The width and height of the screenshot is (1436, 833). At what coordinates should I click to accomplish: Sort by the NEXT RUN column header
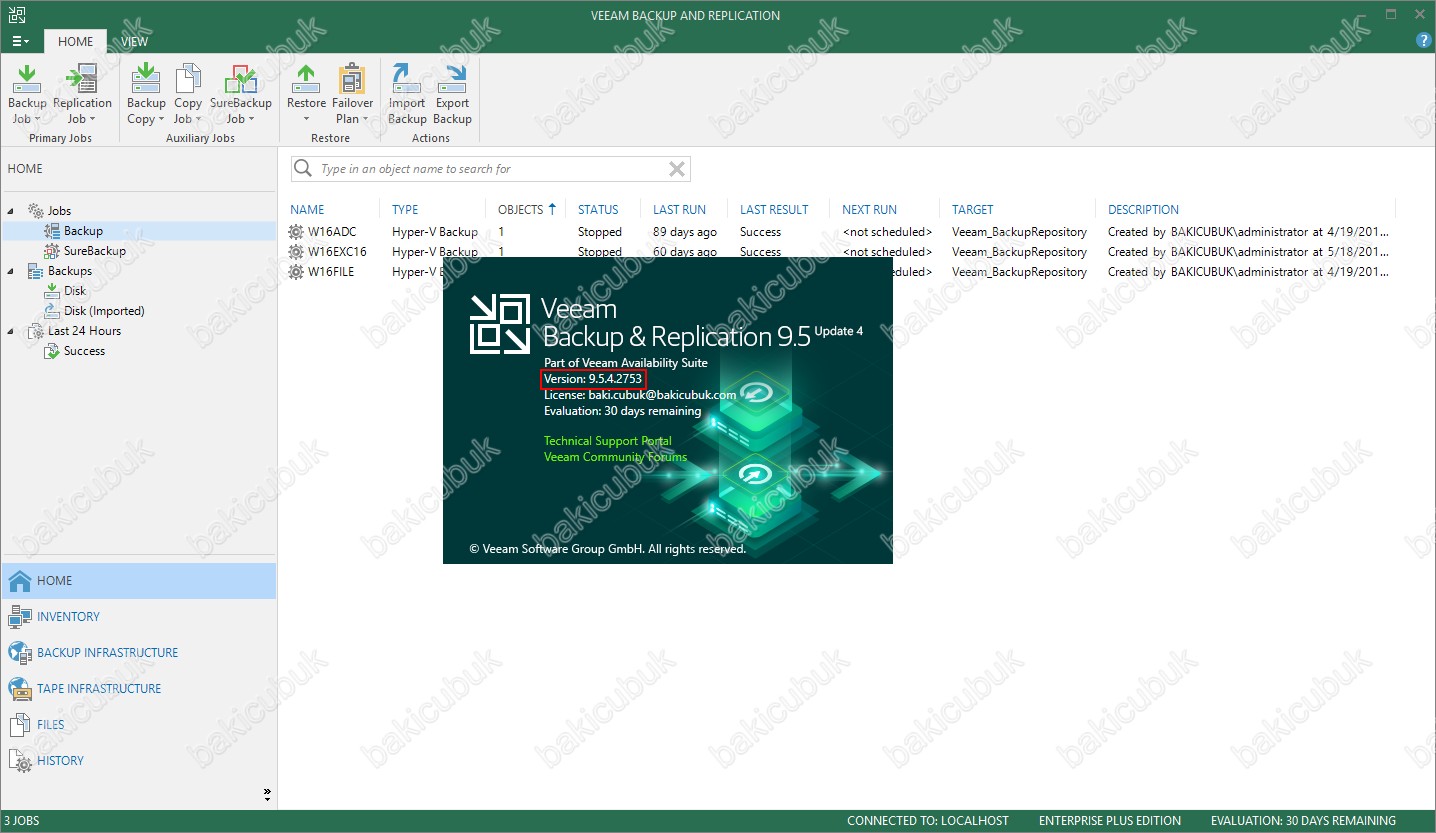click(x=869, y=210)
